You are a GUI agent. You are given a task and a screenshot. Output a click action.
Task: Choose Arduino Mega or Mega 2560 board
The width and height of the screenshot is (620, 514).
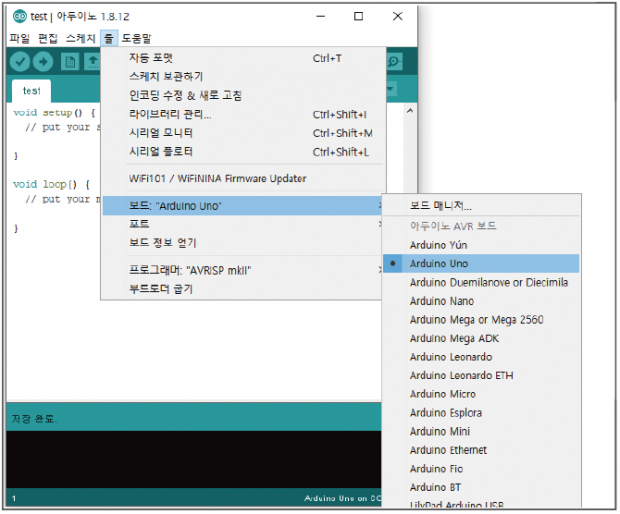[476, 320]
